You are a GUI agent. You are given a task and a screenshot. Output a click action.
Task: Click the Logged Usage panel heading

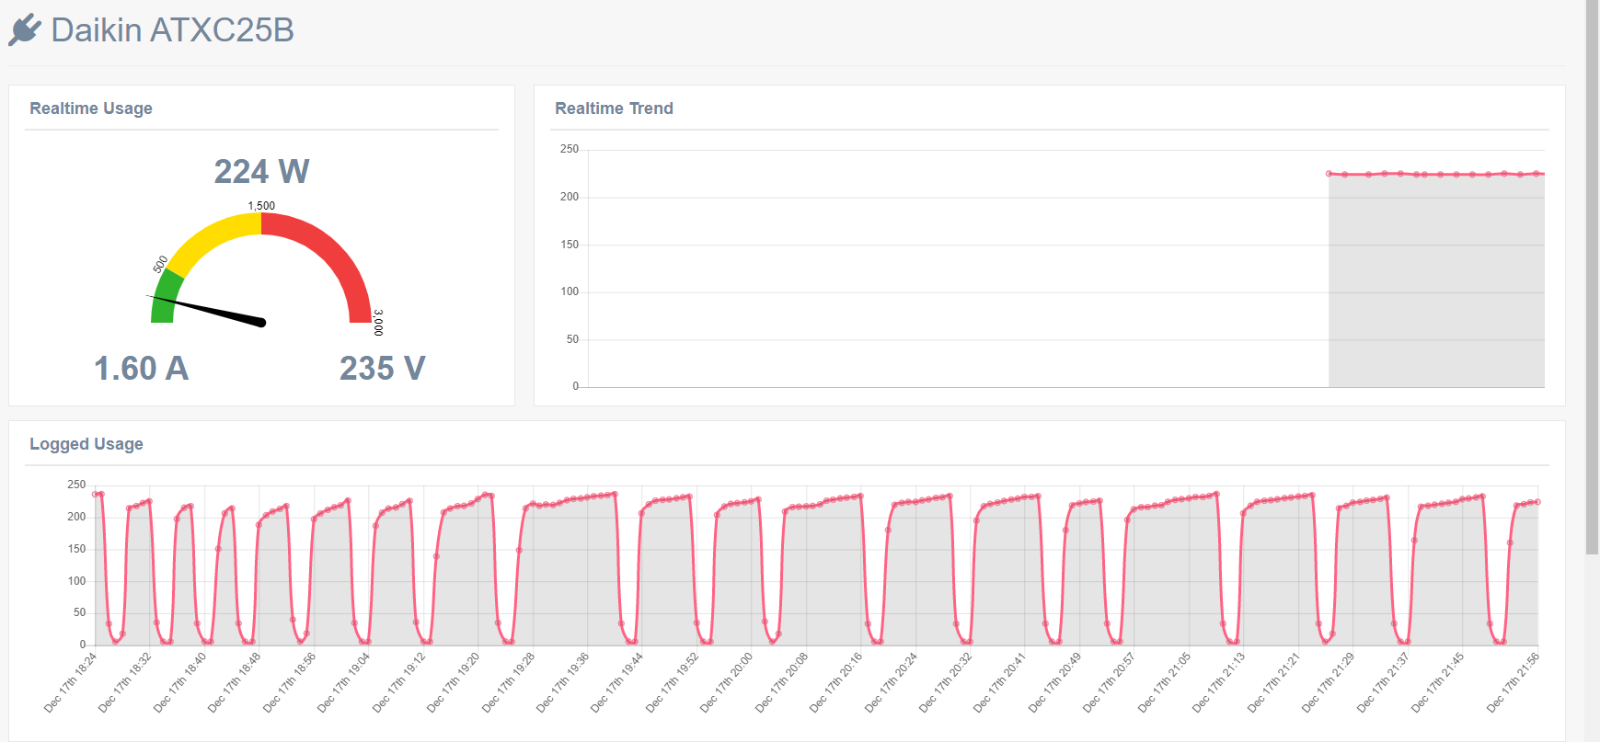click(x=86, y=444)
